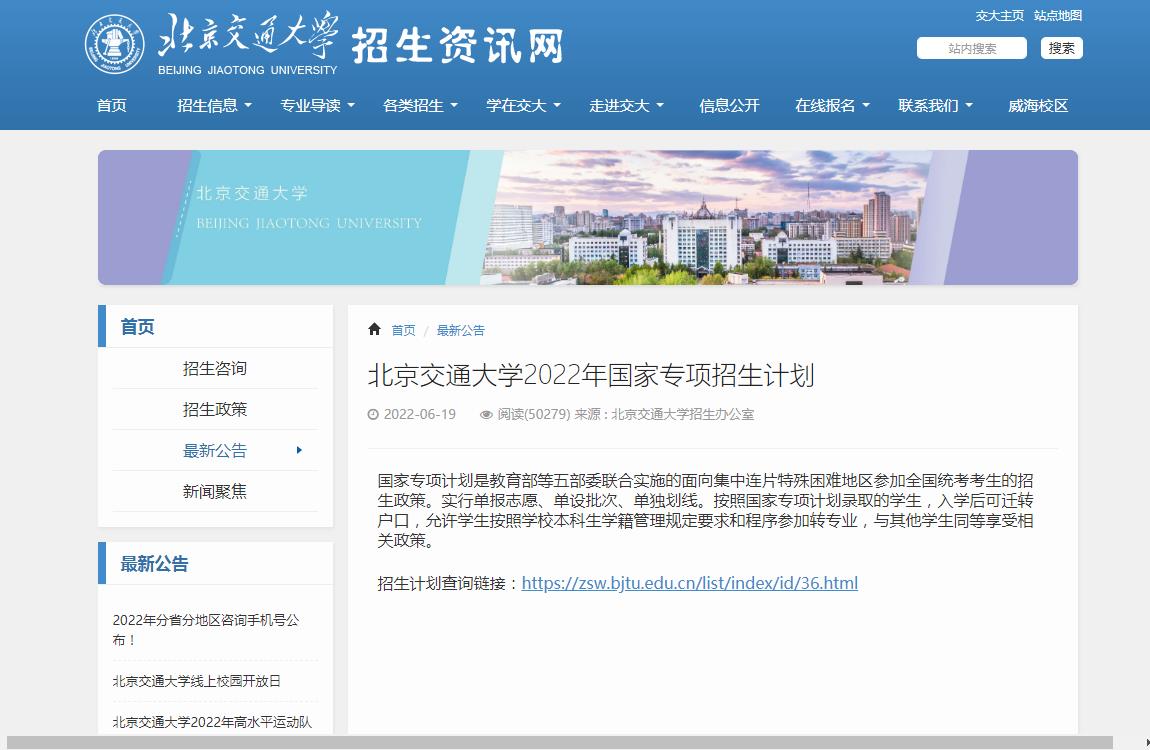Click the 搜索 search button
This screenshot has width=1150, height=750.
click(x=1061, y=48)
